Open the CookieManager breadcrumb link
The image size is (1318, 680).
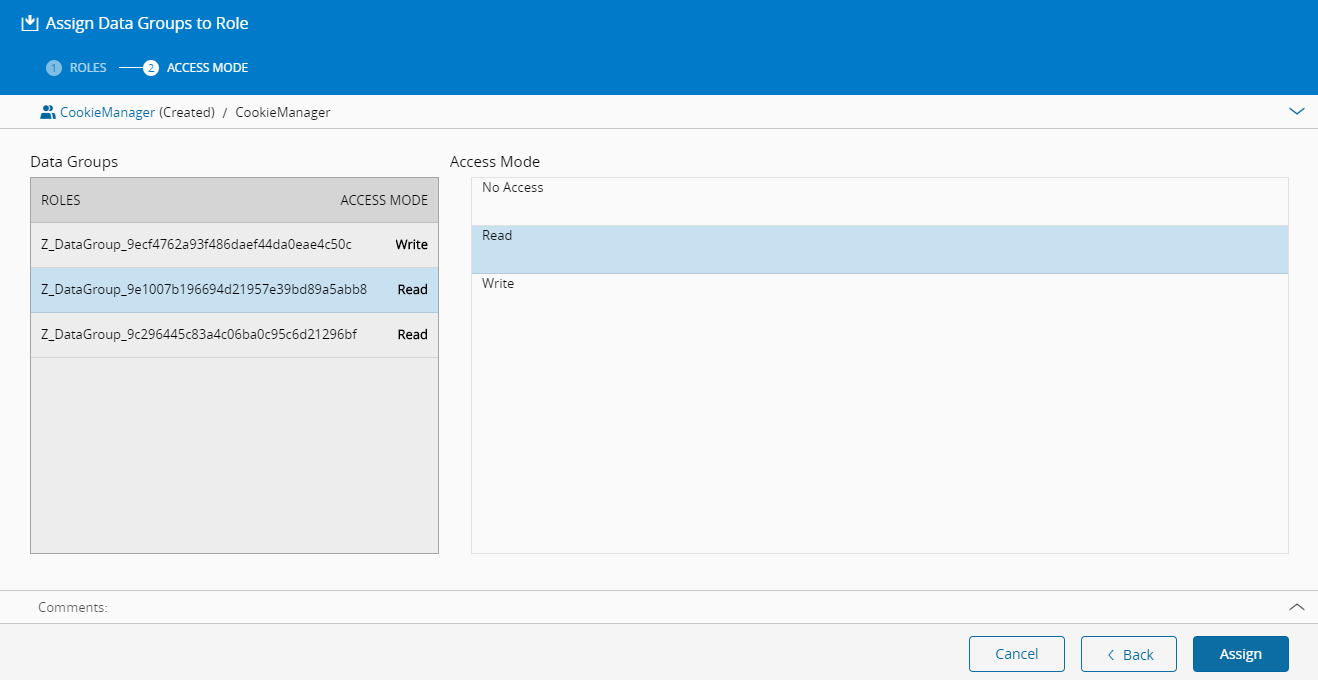pyautogui.click(x=107, y=112)
